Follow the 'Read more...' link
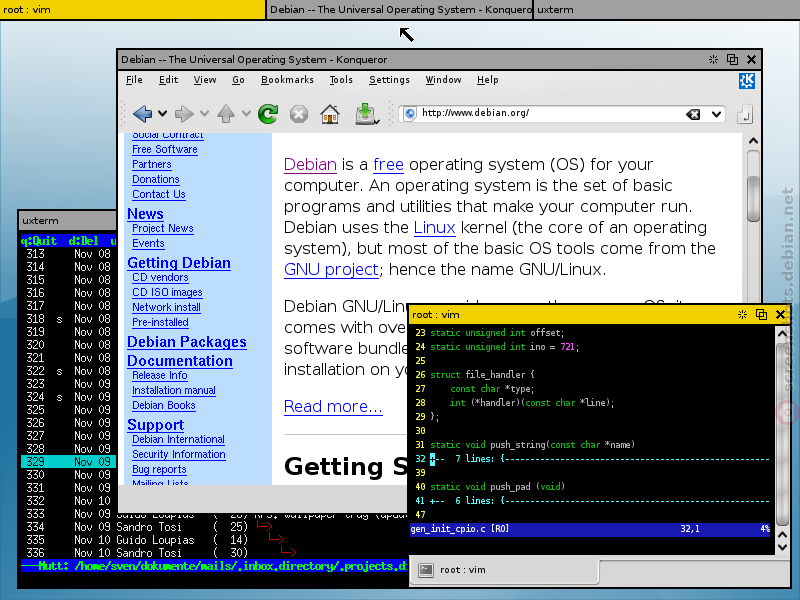Screen dimensions: 800x600 [333, 407]
